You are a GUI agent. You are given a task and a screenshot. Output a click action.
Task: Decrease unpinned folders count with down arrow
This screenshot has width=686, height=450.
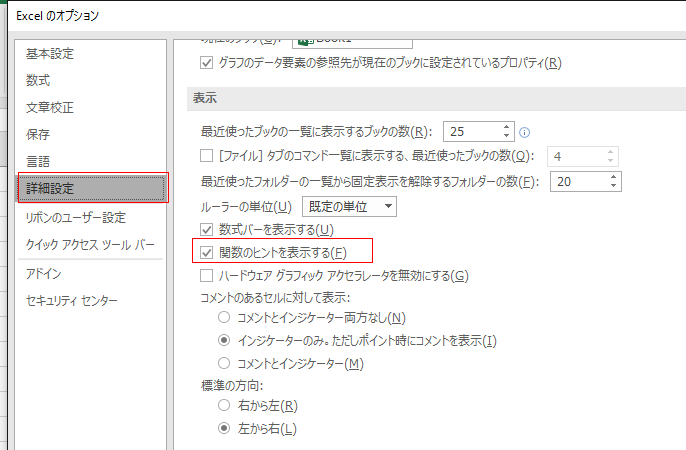click(x=613, y=186)
